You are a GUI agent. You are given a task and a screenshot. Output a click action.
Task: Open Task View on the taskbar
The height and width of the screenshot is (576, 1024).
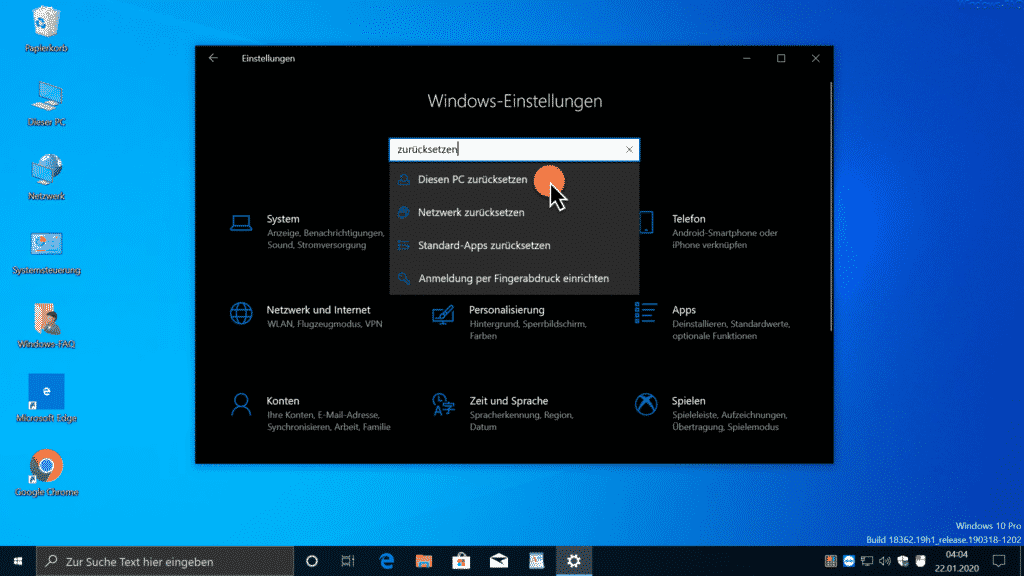pyautogui.click(x=348, y=561)
